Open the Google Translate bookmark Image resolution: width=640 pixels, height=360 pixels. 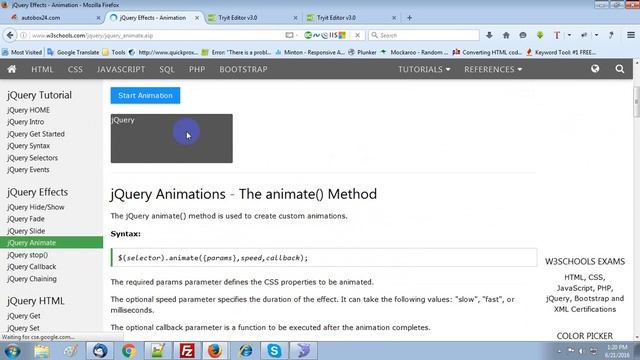73,52
